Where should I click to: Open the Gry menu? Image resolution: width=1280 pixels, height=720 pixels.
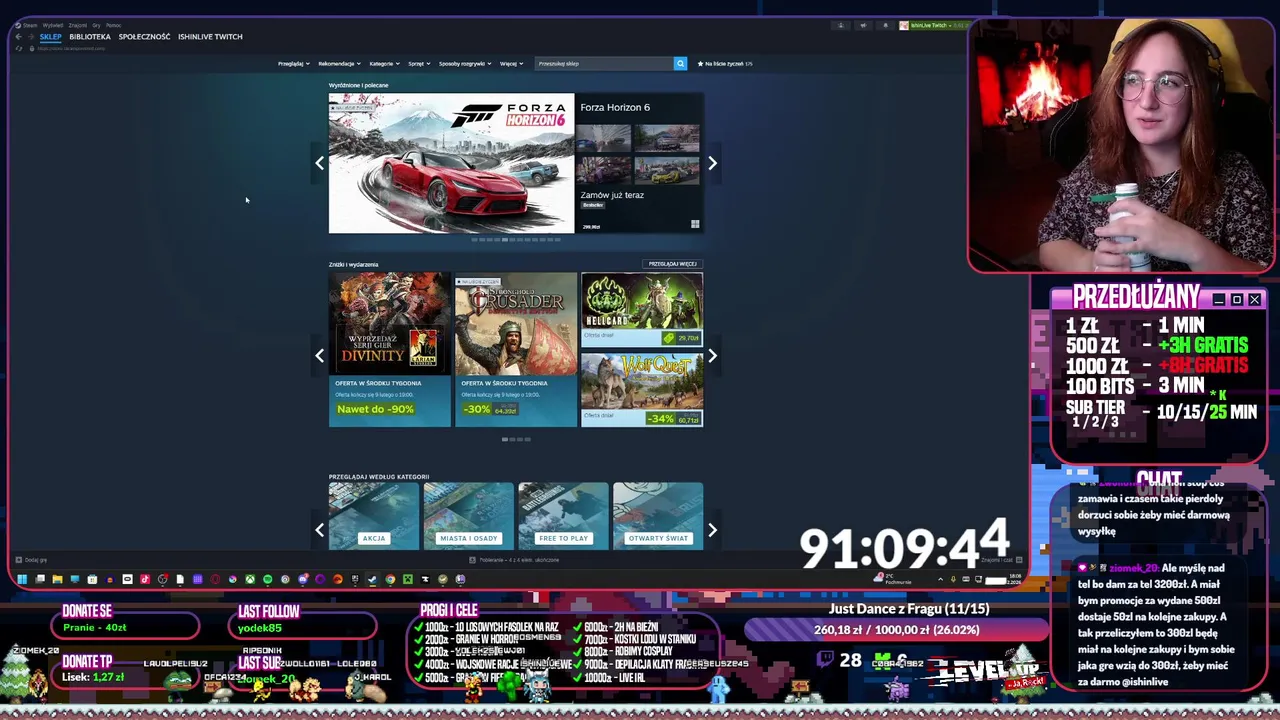[x=96, y=25]
